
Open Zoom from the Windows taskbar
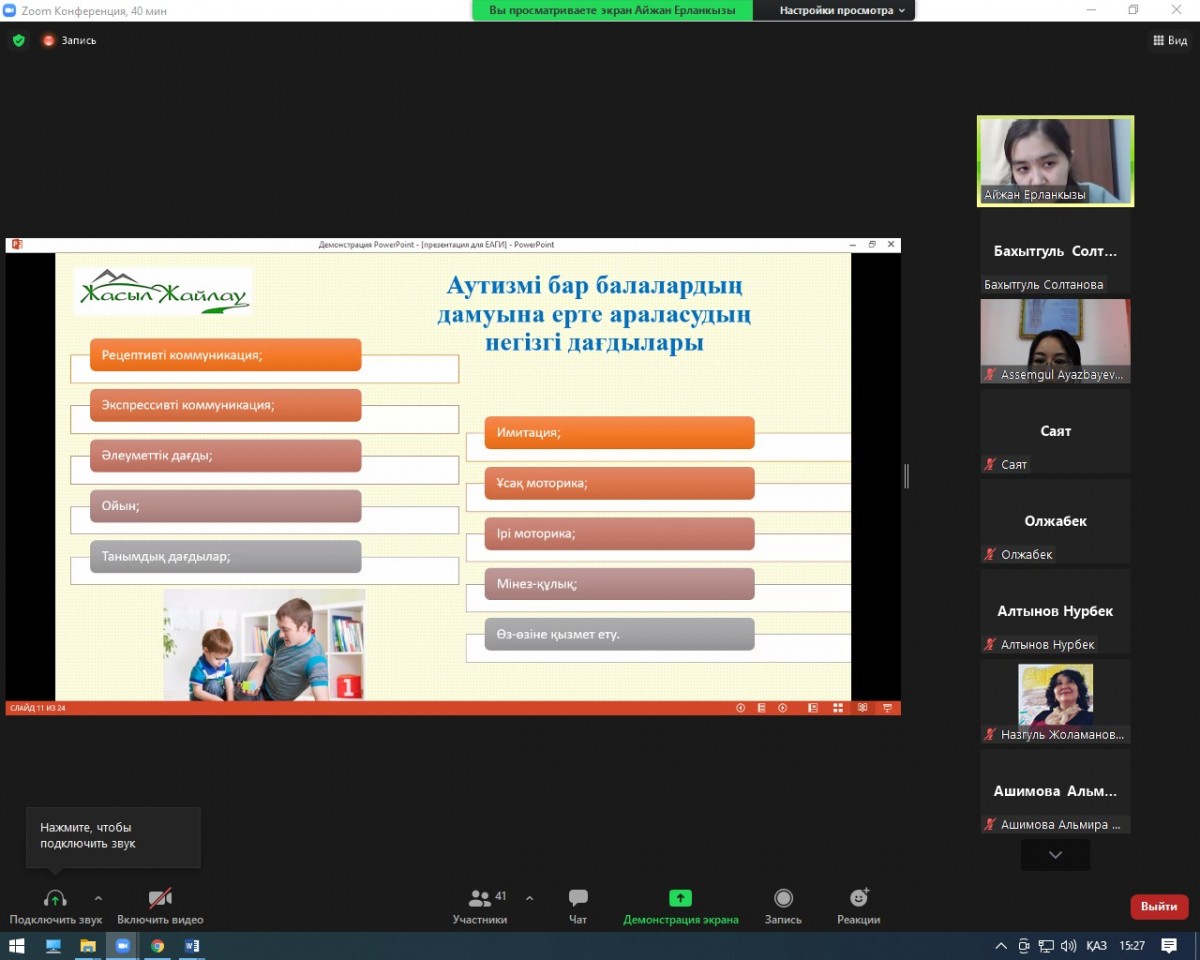pyautogui.click(x=123, y=946)
